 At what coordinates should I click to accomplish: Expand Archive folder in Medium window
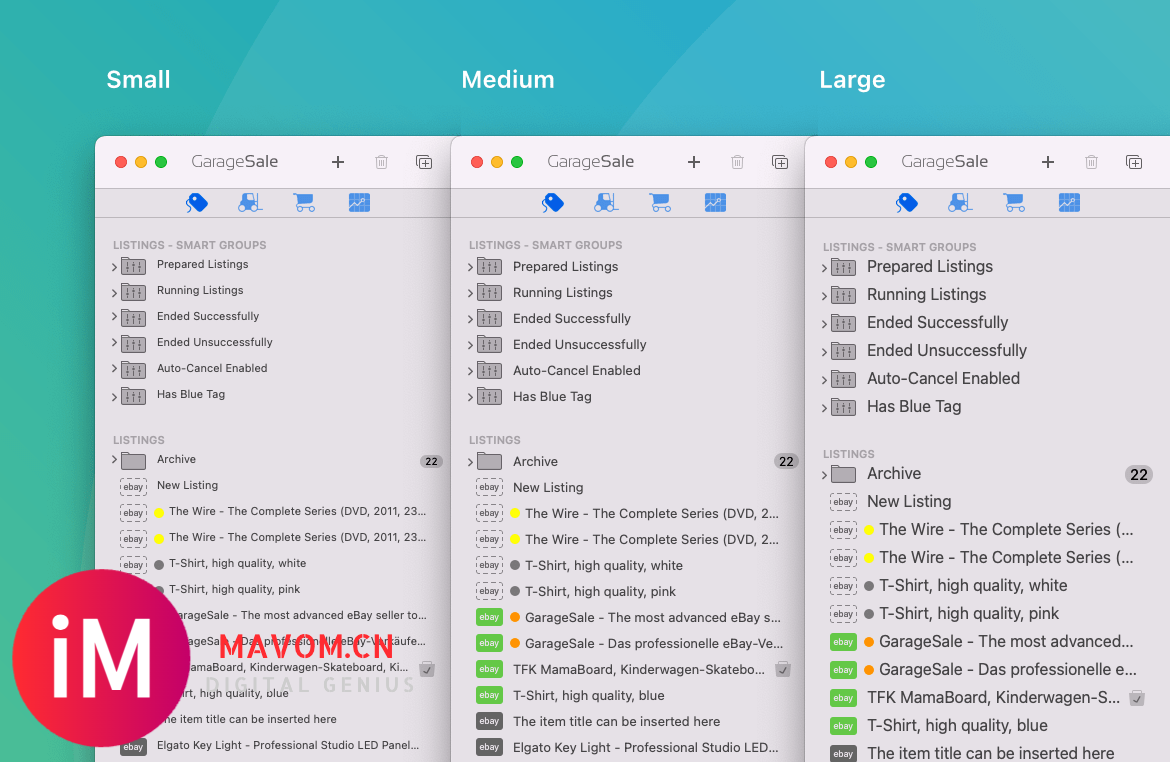tap(470, 462)
